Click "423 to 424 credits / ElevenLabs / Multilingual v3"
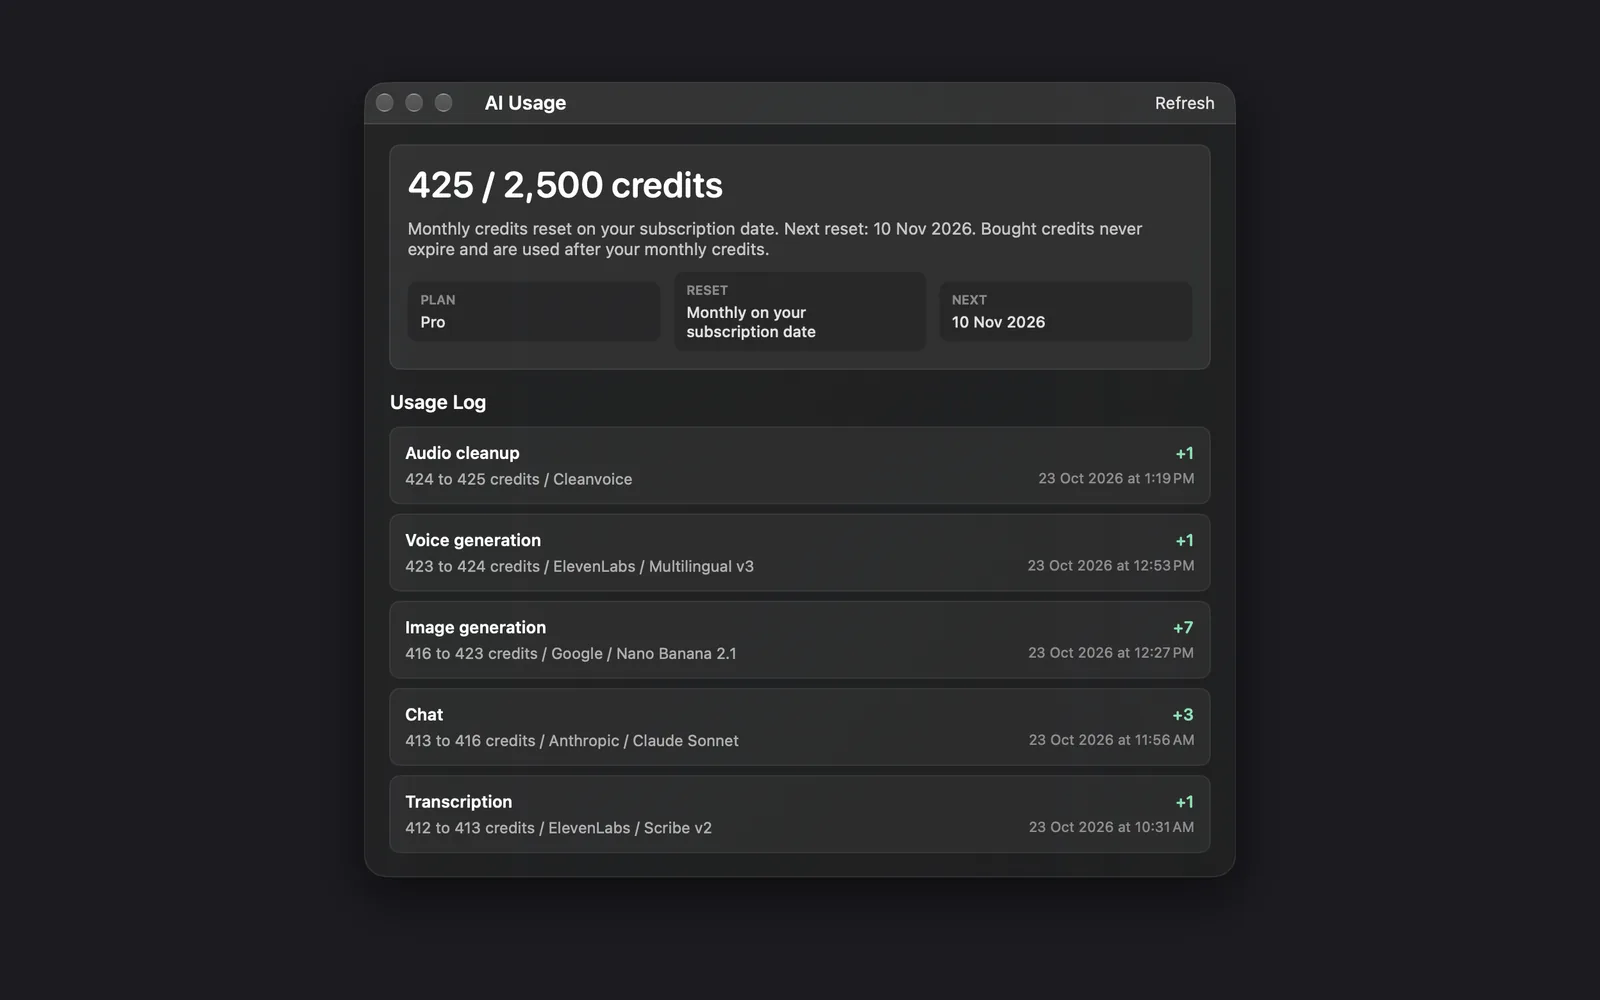1600x1000 pixels. 579,566
